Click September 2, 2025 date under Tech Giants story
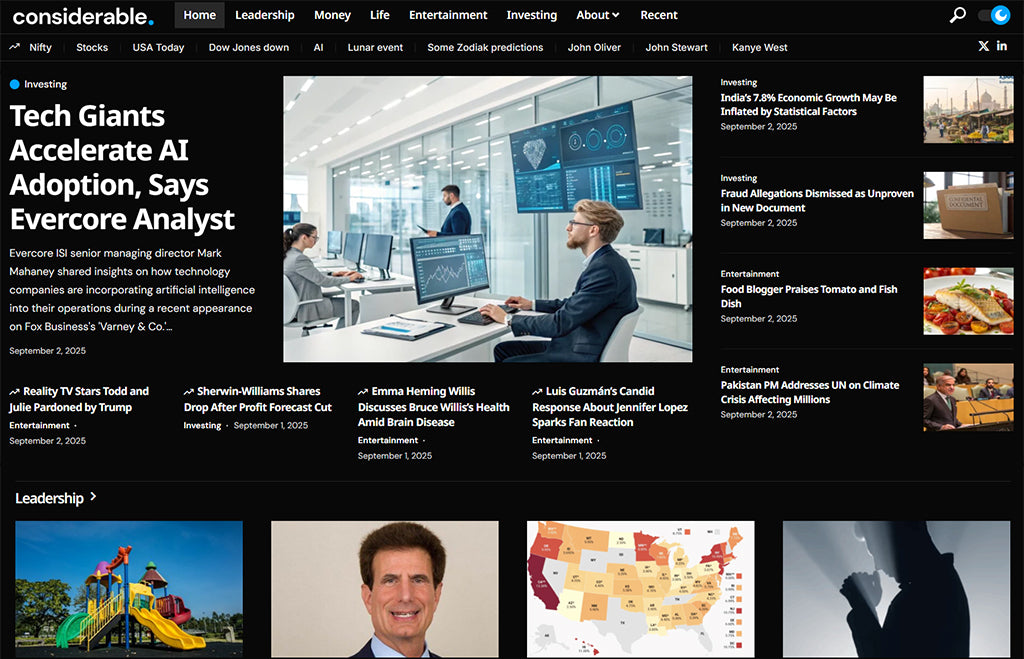Viewport: 1024px width, 659px height. coord(48,351)
